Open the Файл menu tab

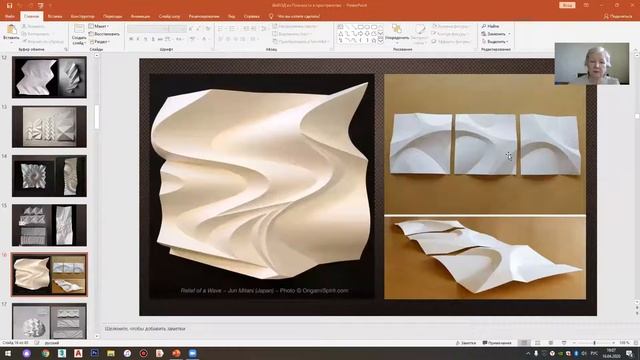tap(10, 16)
